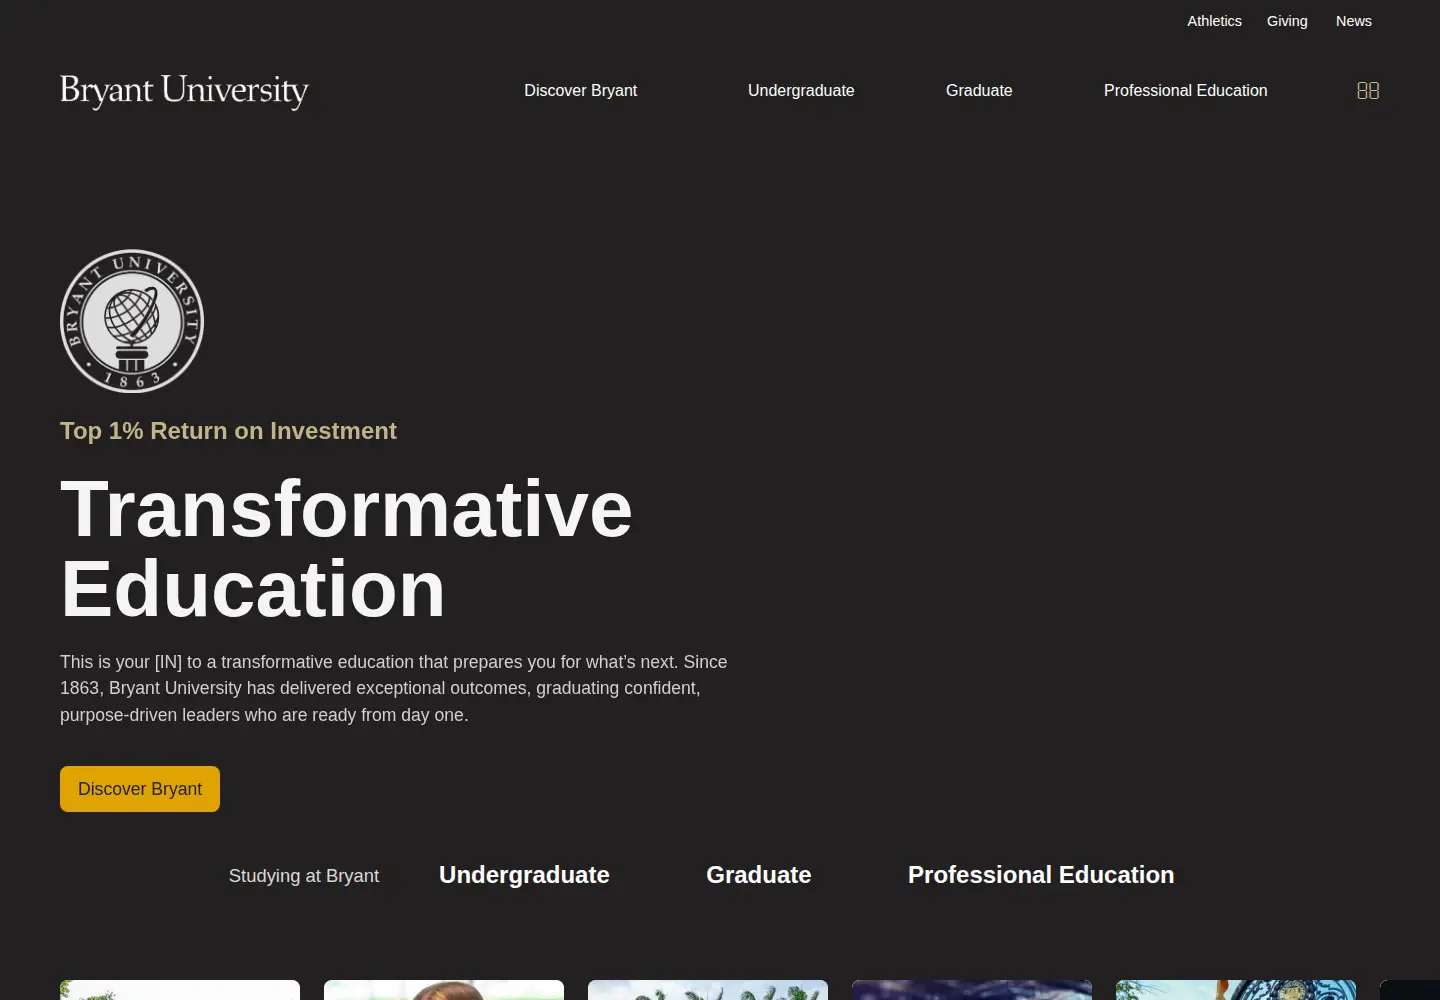Open the Giving link
The width and height of the screenshot is (1440, 1000).
coord(1287,21)
